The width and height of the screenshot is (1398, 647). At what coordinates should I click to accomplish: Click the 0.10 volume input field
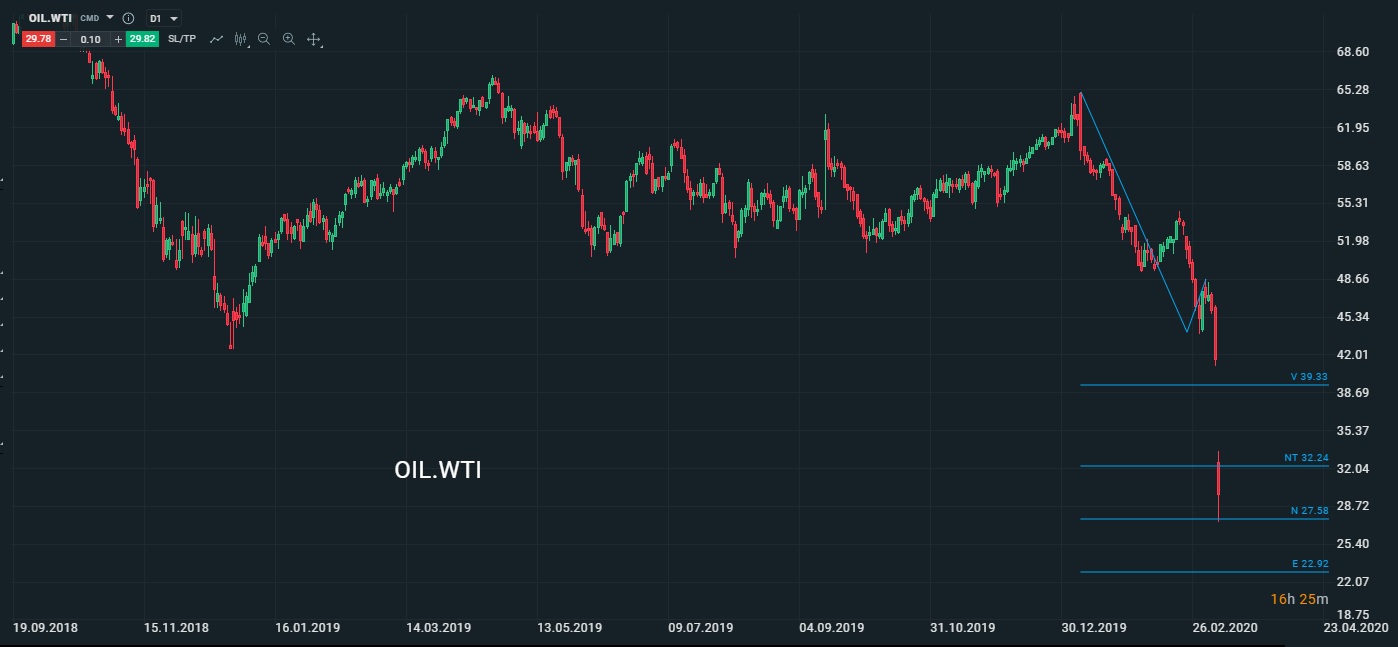pos(91,39)
